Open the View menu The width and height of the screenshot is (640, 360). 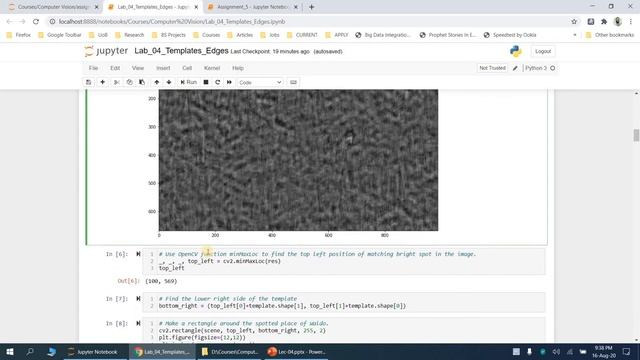click(x=138, y=68)
